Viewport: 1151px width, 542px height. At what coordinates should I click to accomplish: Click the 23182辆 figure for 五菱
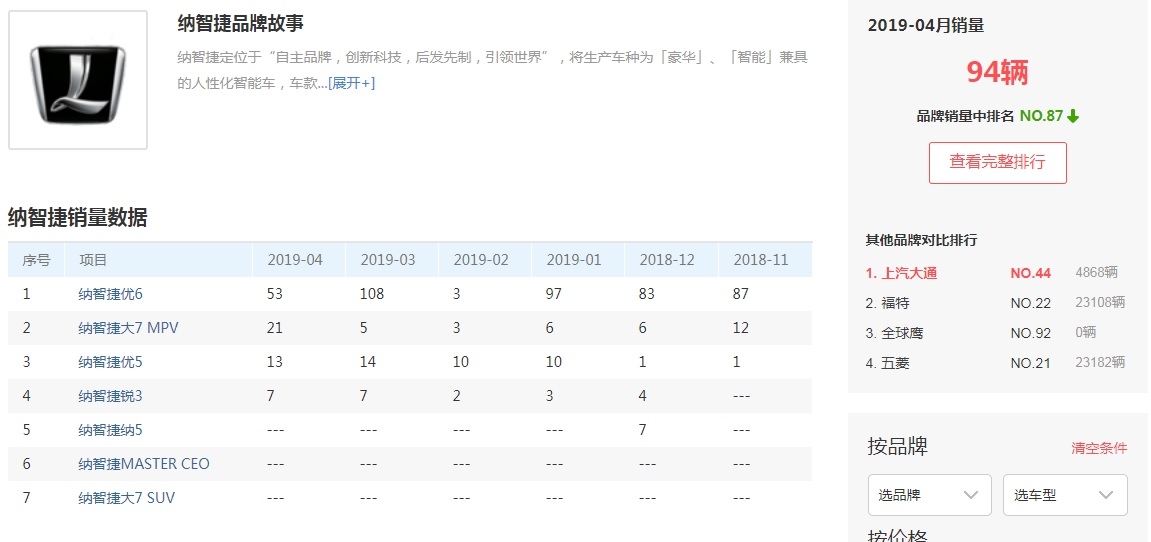[1100, 362]
